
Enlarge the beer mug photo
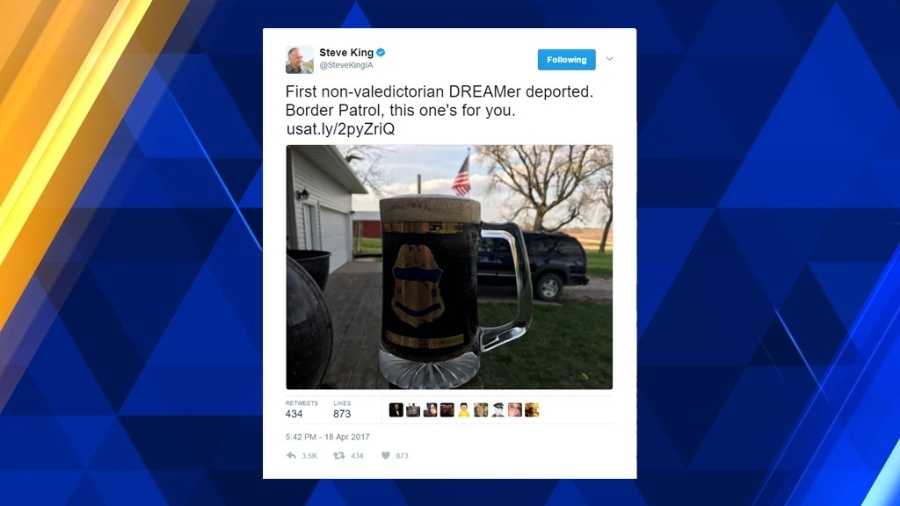click(x=449, y=267)
